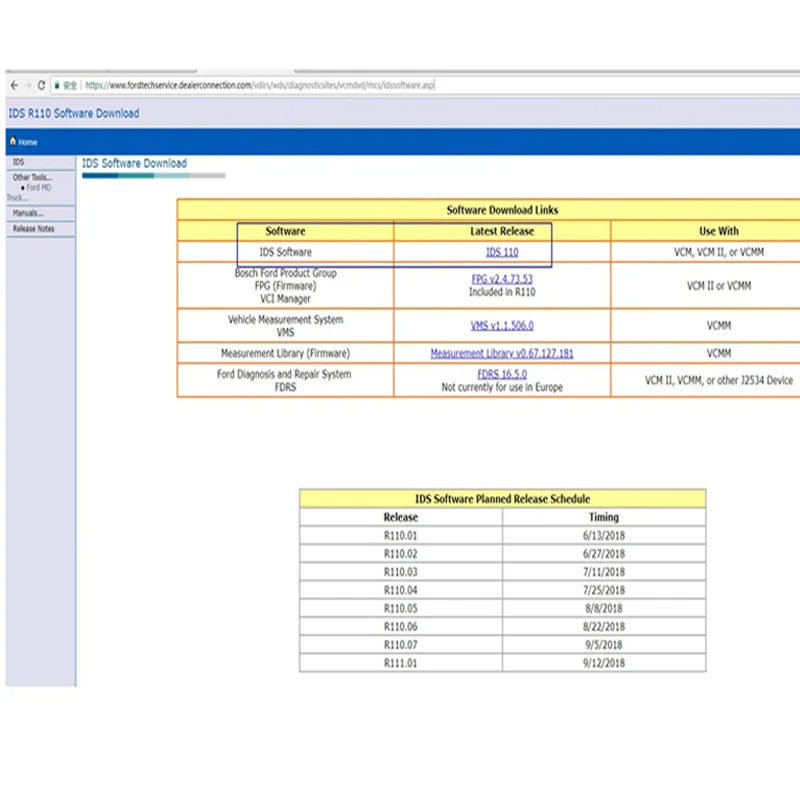Click the progress bar under heading
Image resolution: width=800 pixels, height=800 pixels.
coord(154,176)
